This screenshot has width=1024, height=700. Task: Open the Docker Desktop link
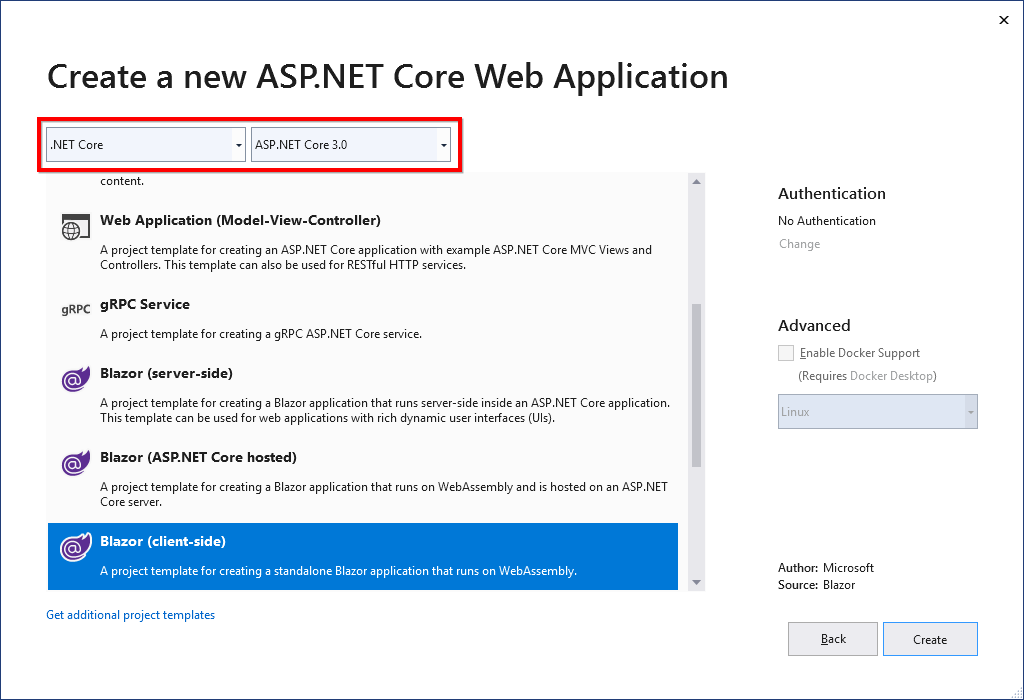891,376
